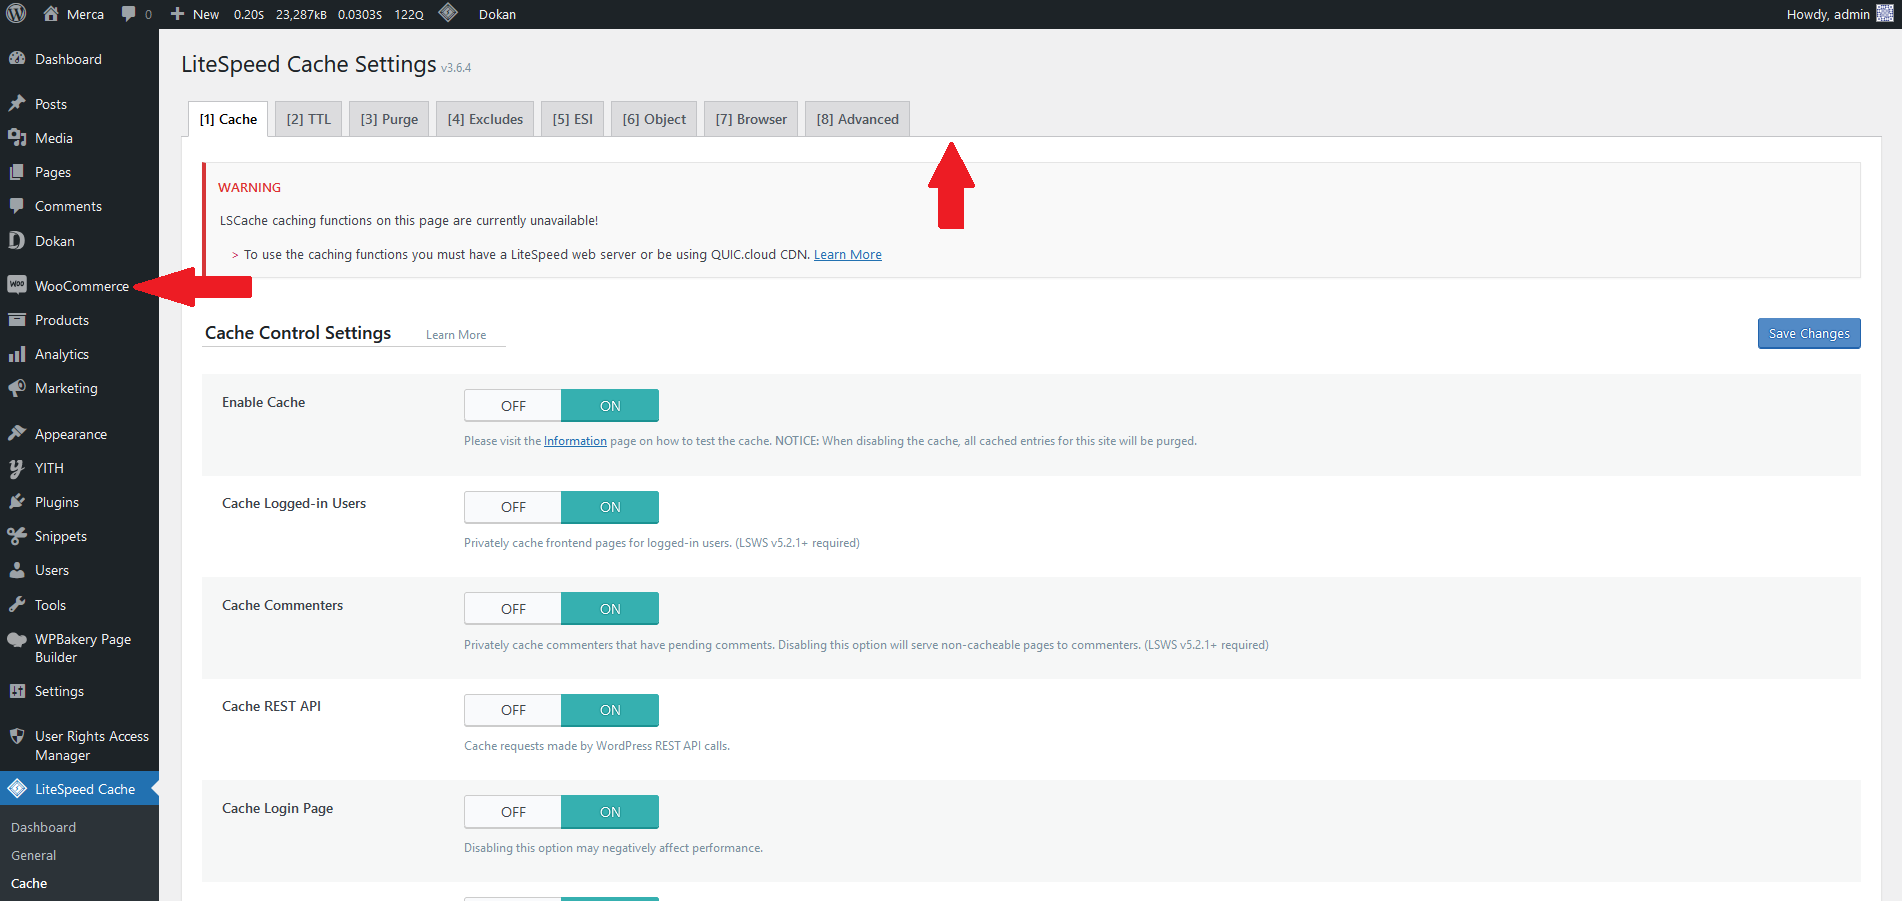Viewport: 1903px width, 901px height.
Task: Click the Products icon in sidebar
Action: (17, 320)
